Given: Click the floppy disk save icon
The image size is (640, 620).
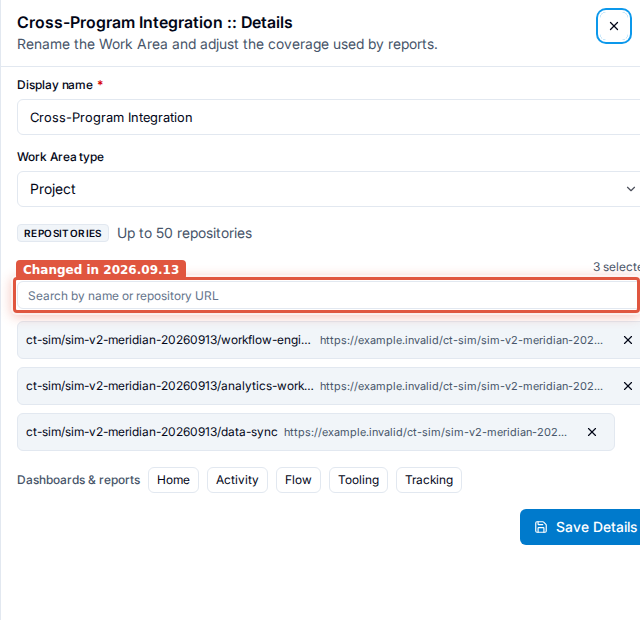Looking at the screenshot, I should [541, 527].
